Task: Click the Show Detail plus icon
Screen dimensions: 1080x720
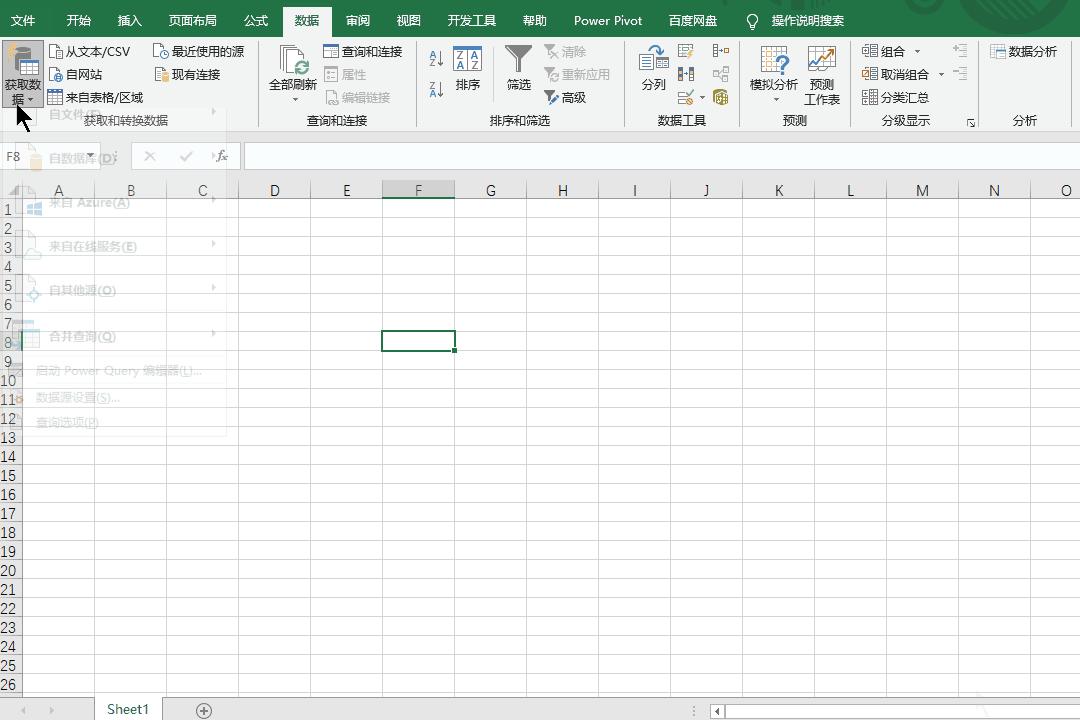Action: point(960,51)
